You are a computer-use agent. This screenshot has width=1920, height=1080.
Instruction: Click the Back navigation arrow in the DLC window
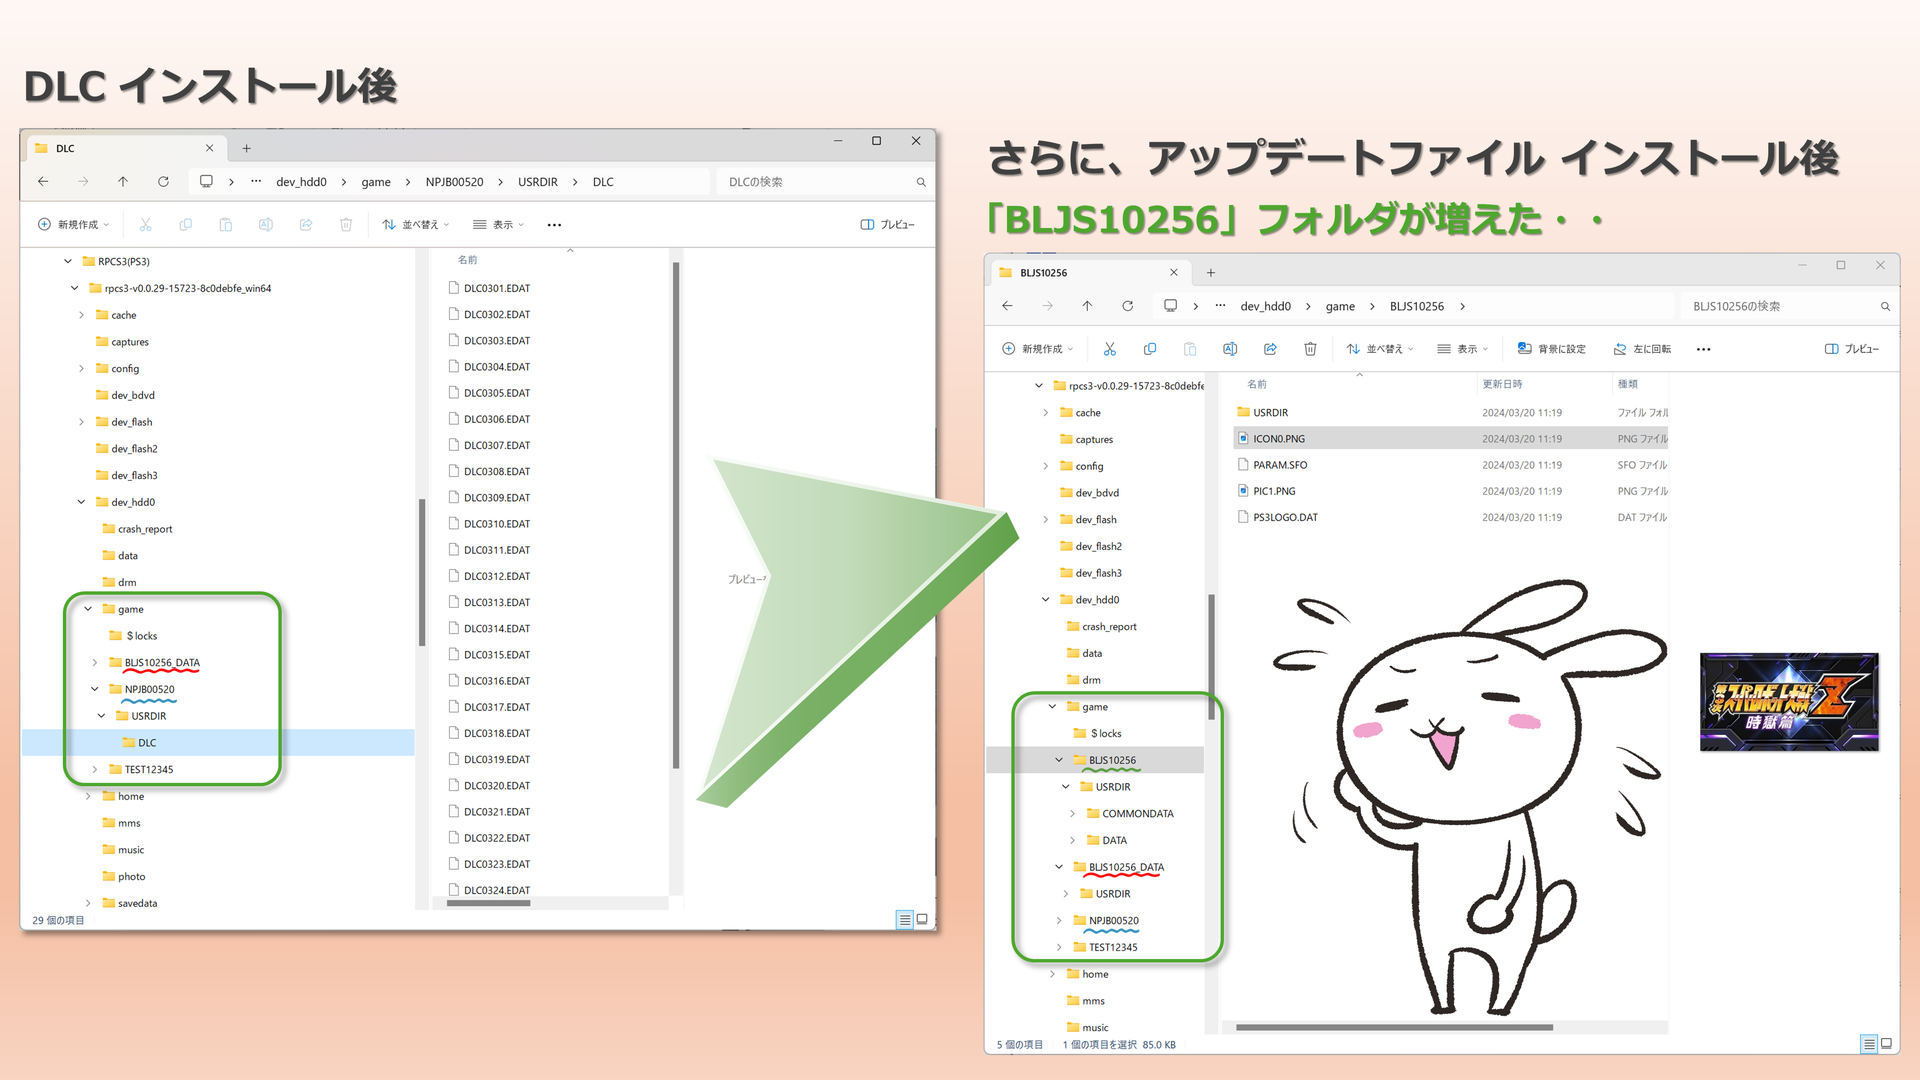click(x=41, y=181)
